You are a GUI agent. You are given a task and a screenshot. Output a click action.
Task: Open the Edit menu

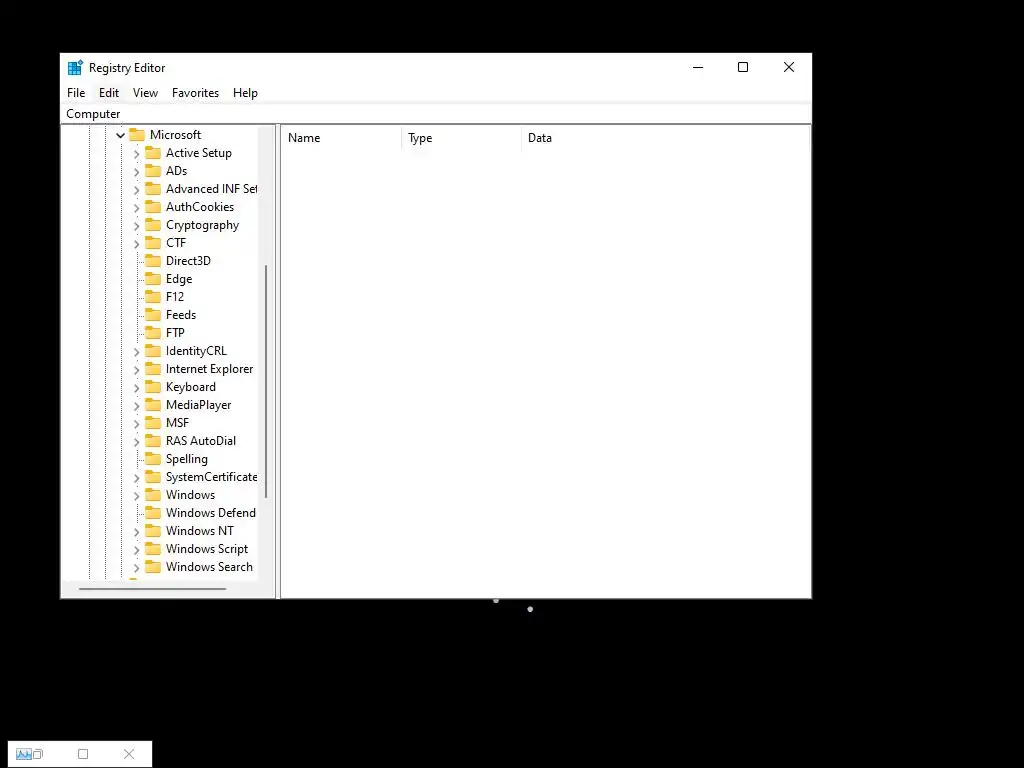tap(108, 93)
